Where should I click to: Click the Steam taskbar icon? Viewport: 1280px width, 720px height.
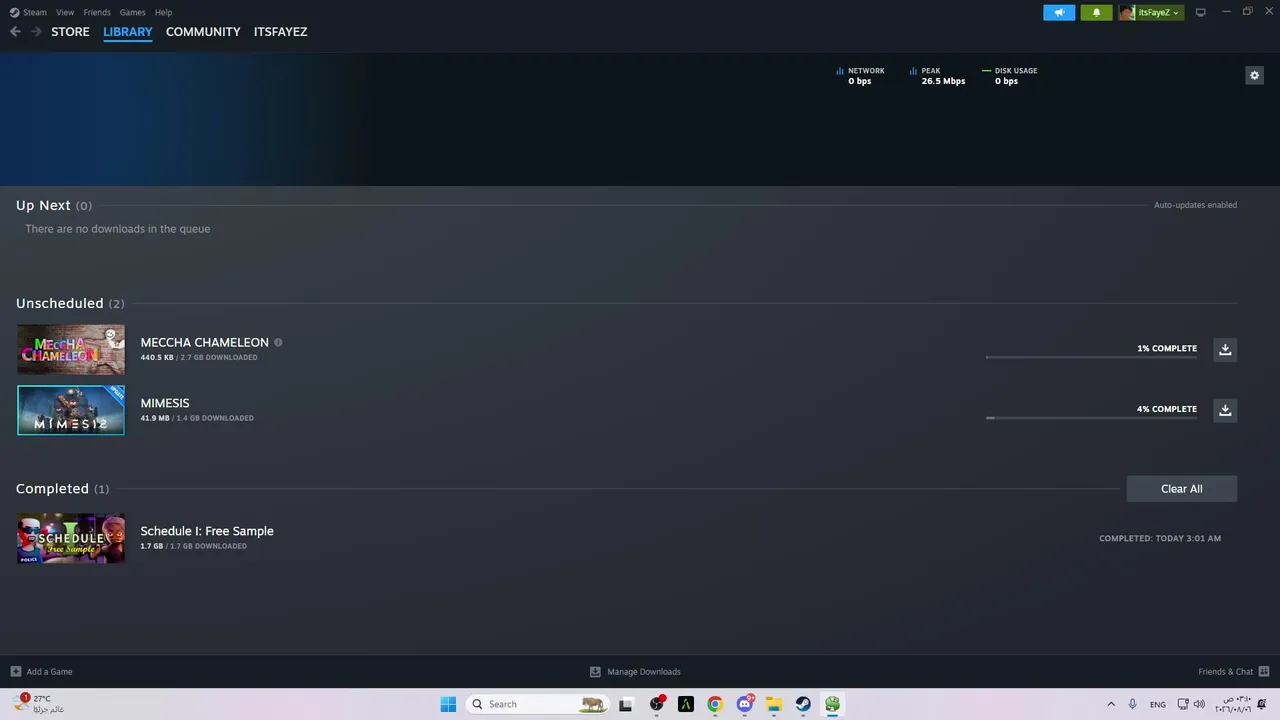point(803,704)
